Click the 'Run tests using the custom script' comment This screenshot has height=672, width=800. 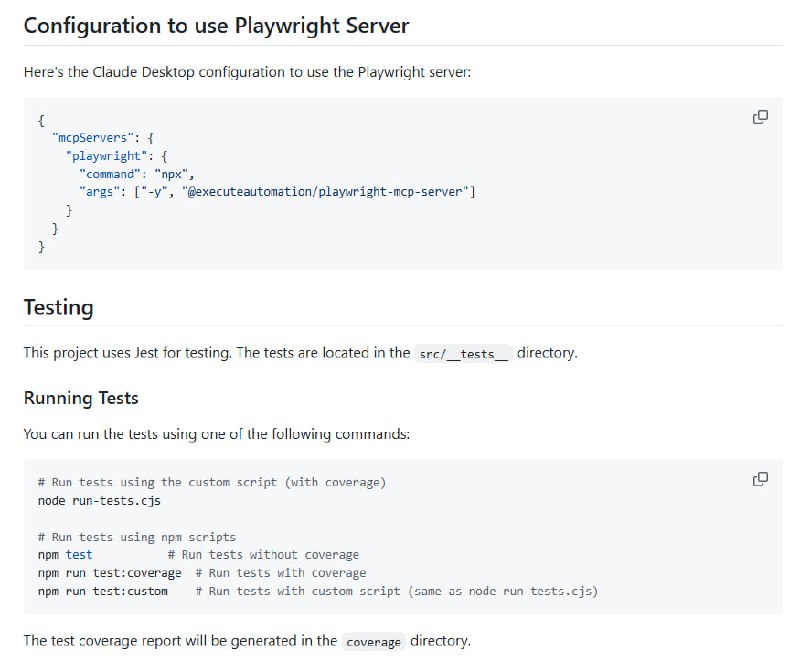211,482
